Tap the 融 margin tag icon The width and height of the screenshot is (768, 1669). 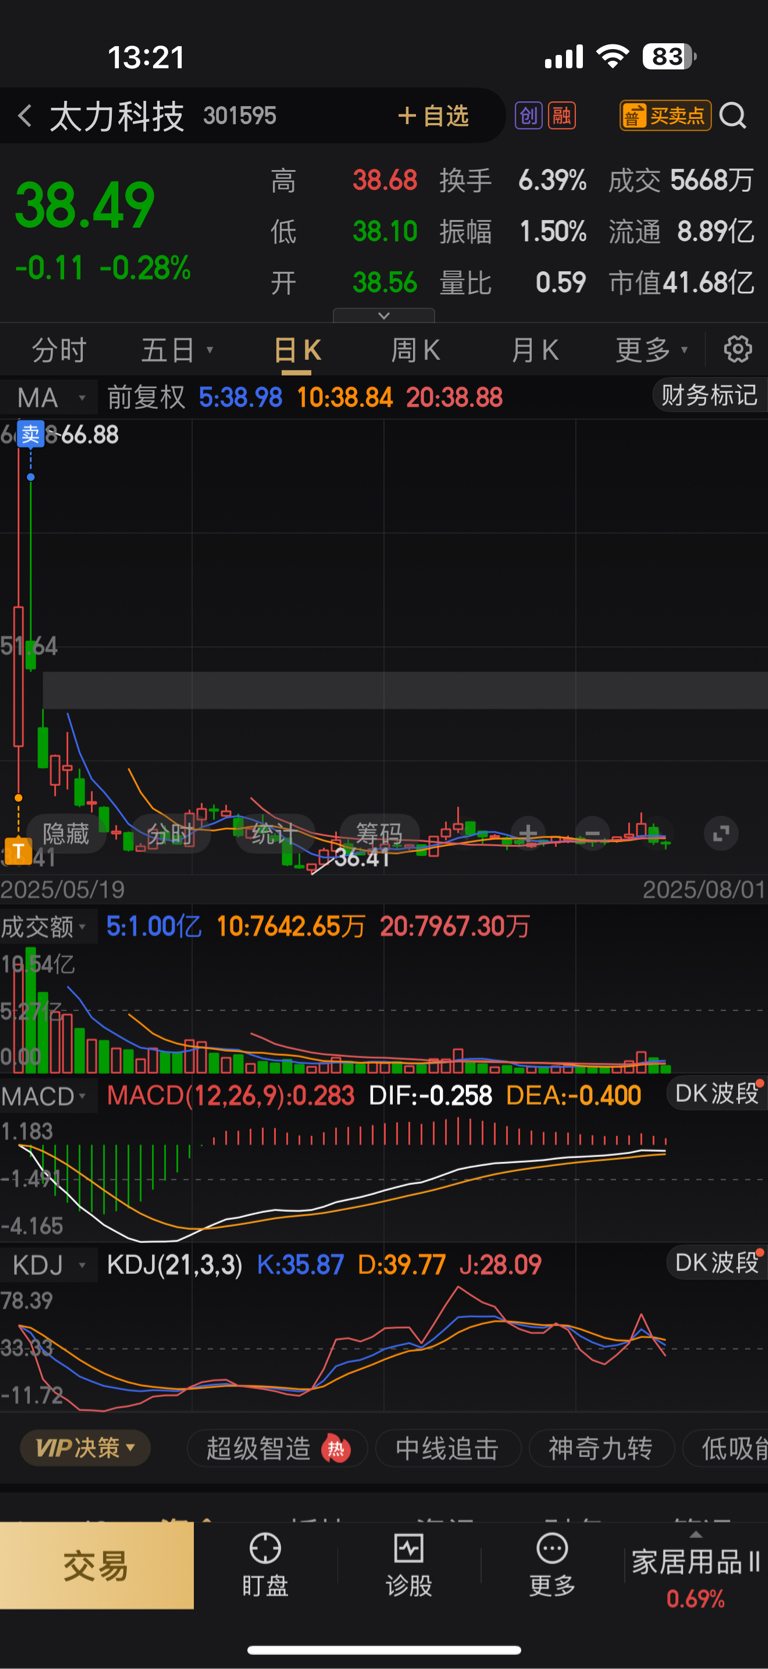[x=561, y=116]
